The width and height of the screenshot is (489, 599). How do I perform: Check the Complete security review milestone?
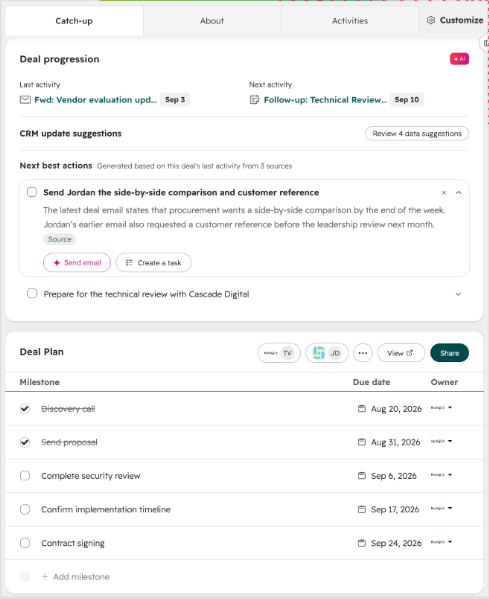click(x=25, y=476)
